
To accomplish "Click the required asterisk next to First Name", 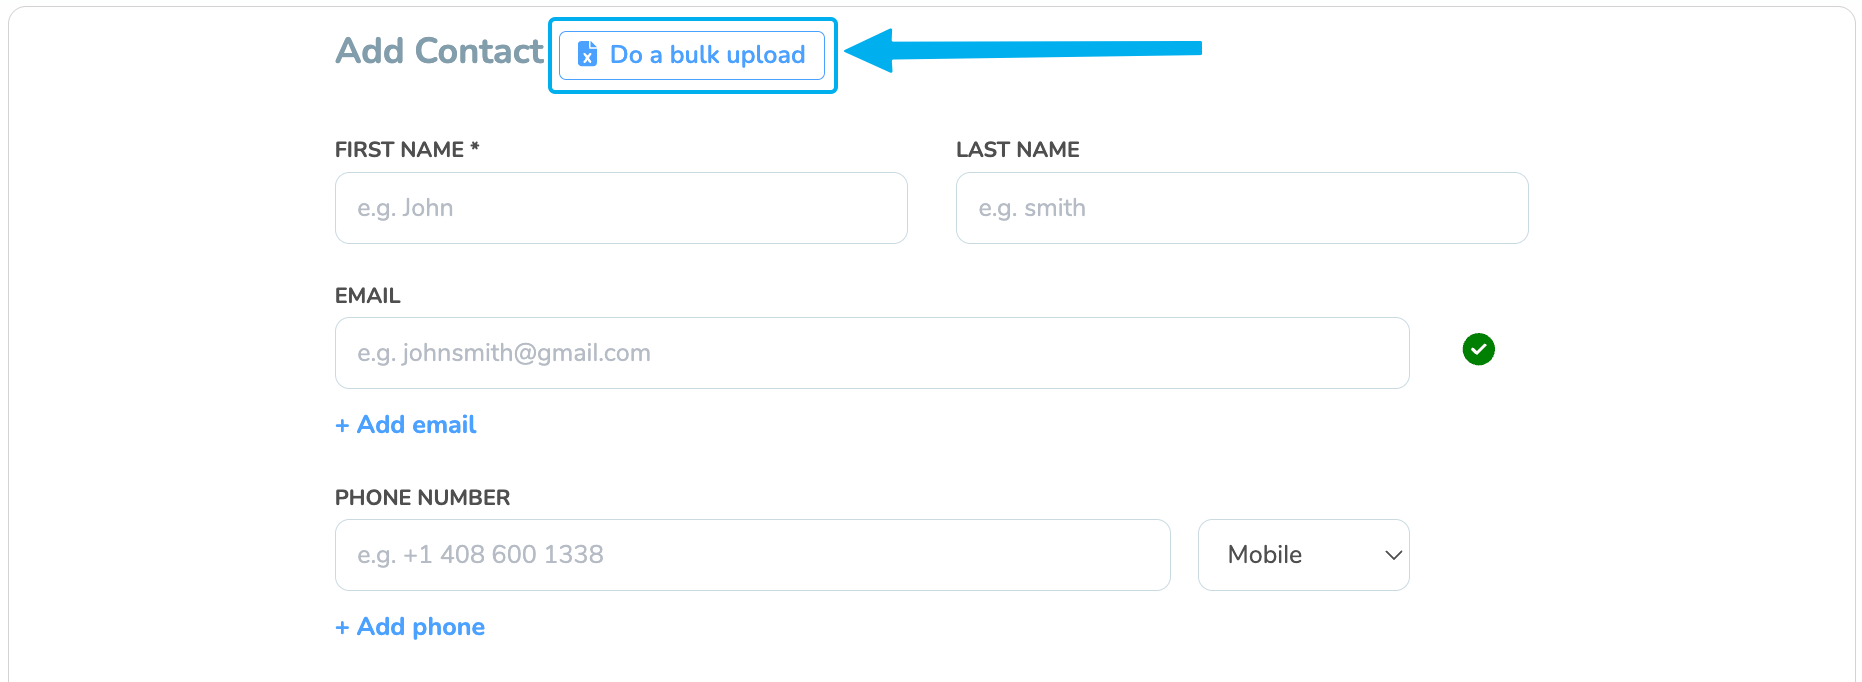I will point(475,148).
